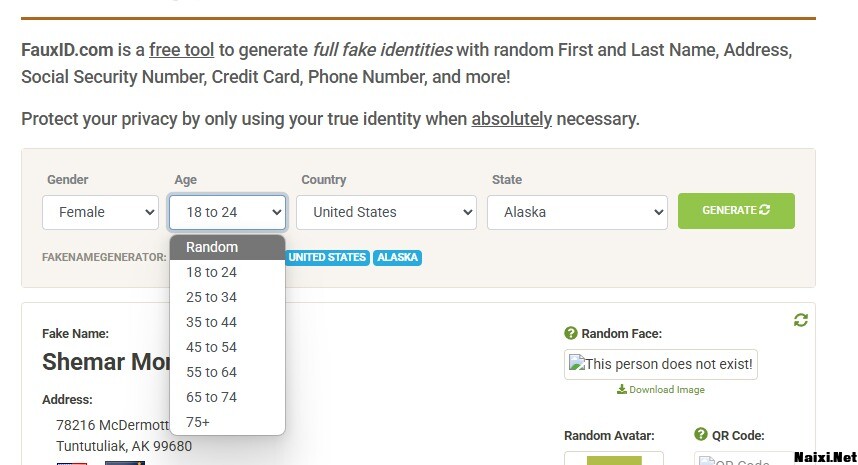Click the Random Face image placeholder
This screenshot has height=465, width=858.
pyautogui.click(x=660, y=364)
